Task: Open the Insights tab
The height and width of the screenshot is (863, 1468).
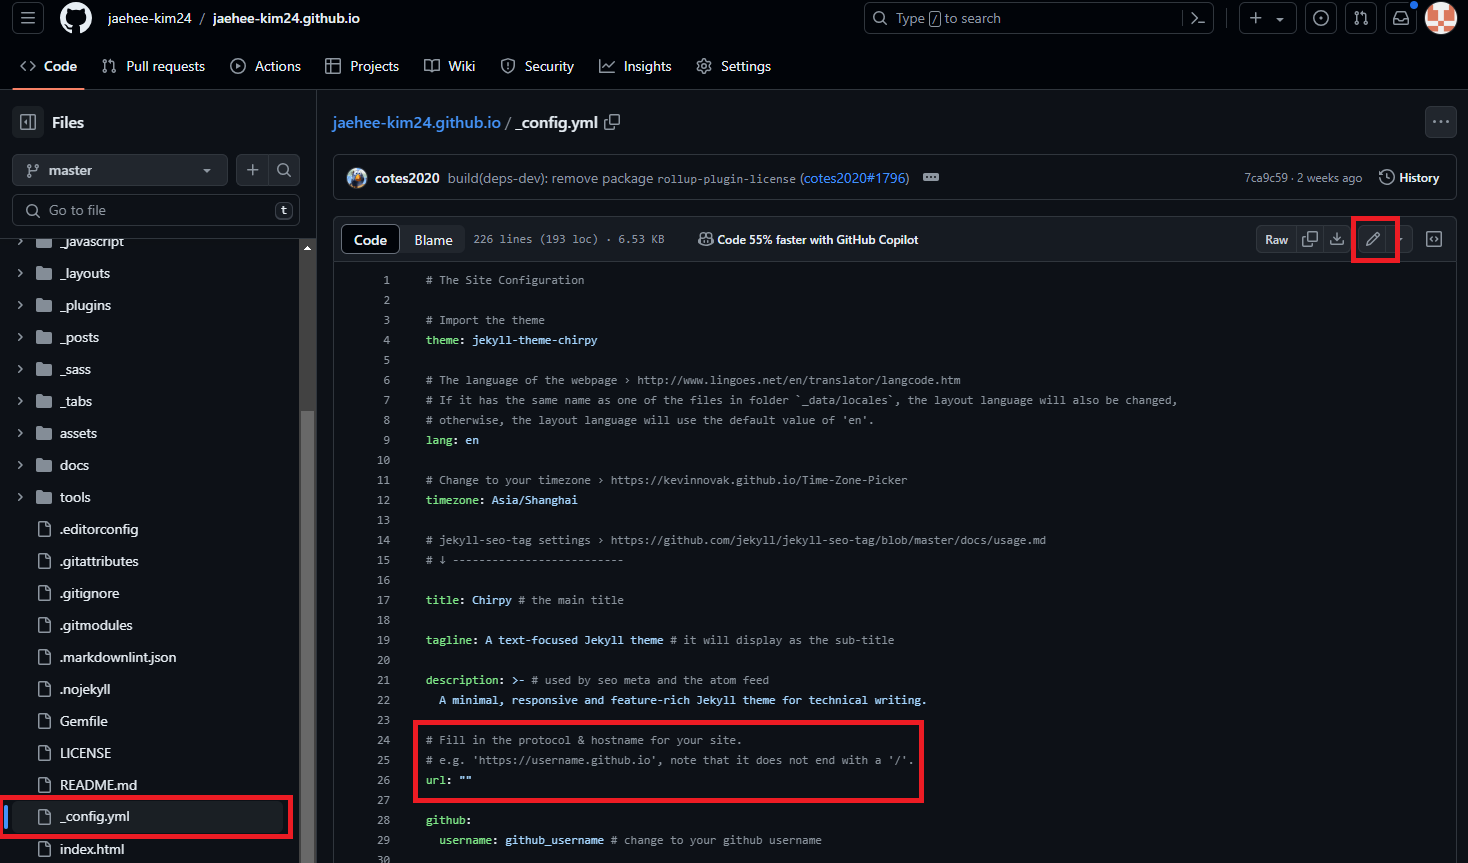Action: coord(635,66)
